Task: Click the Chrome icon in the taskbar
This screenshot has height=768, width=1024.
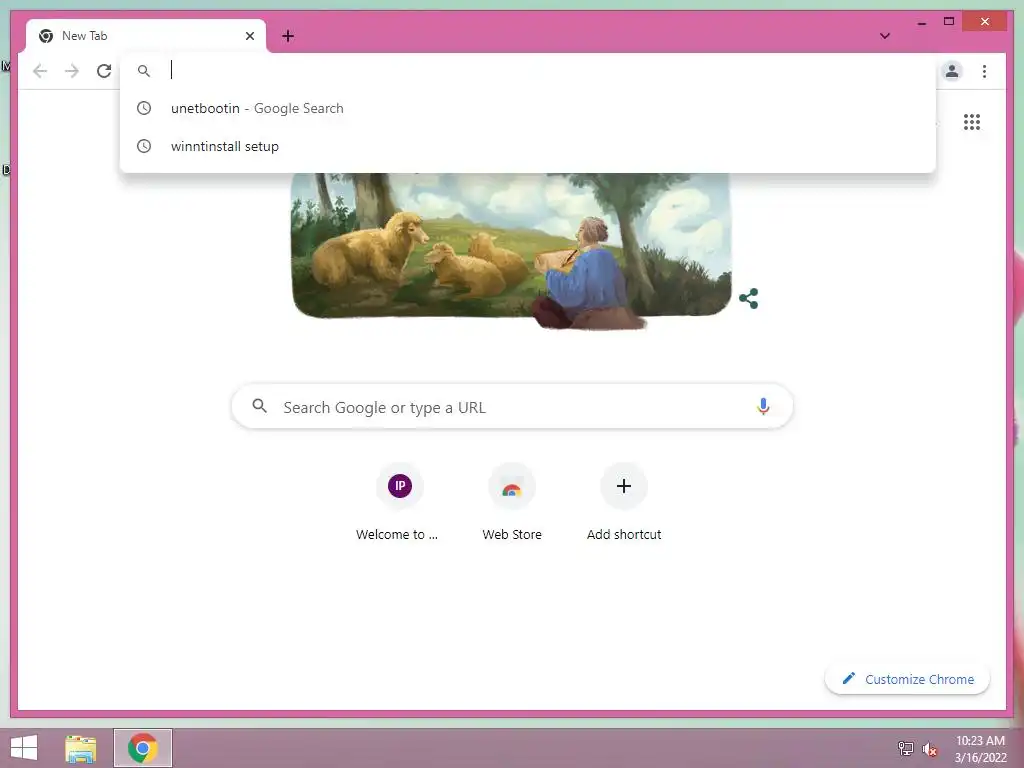Action: [143, 748]
